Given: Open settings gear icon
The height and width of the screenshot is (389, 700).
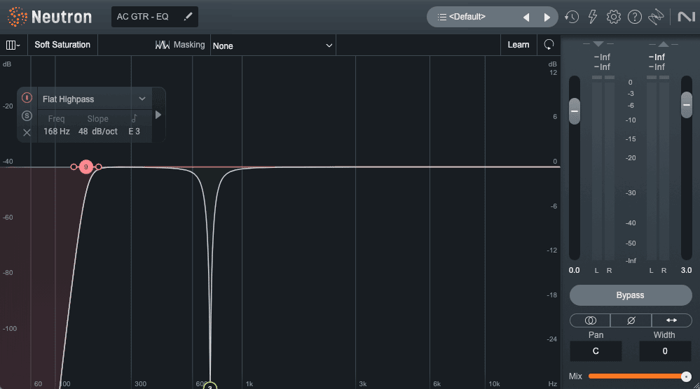Looking at the screenshot, I should click(x=613, y=17).
